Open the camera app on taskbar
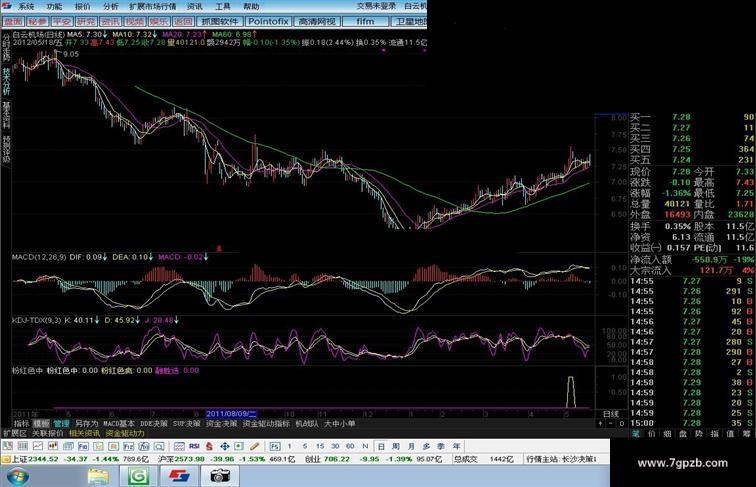This screenshot has height=487, width=756. pos(219,476)
